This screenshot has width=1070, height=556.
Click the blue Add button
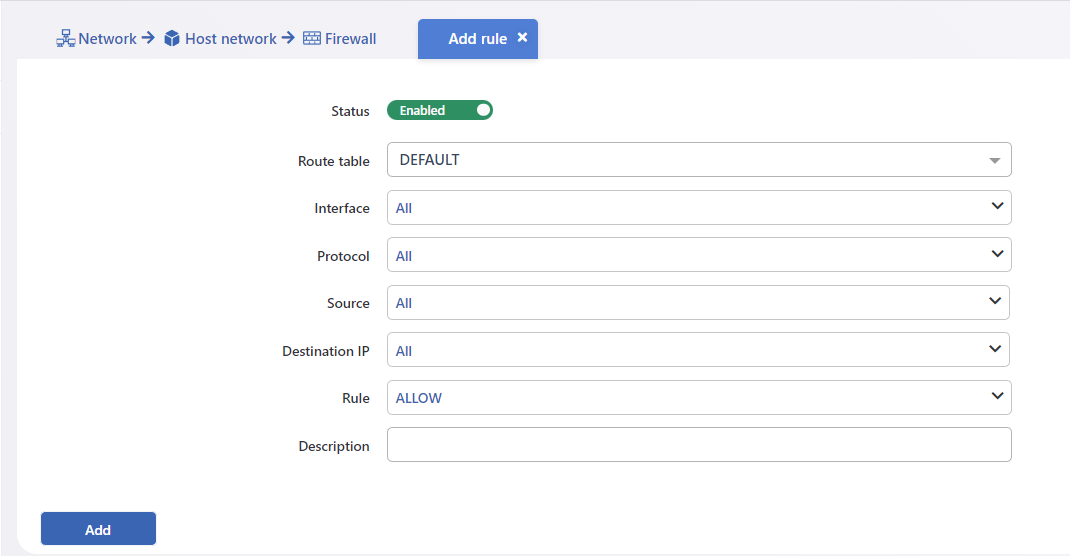(x=98, y=529)
